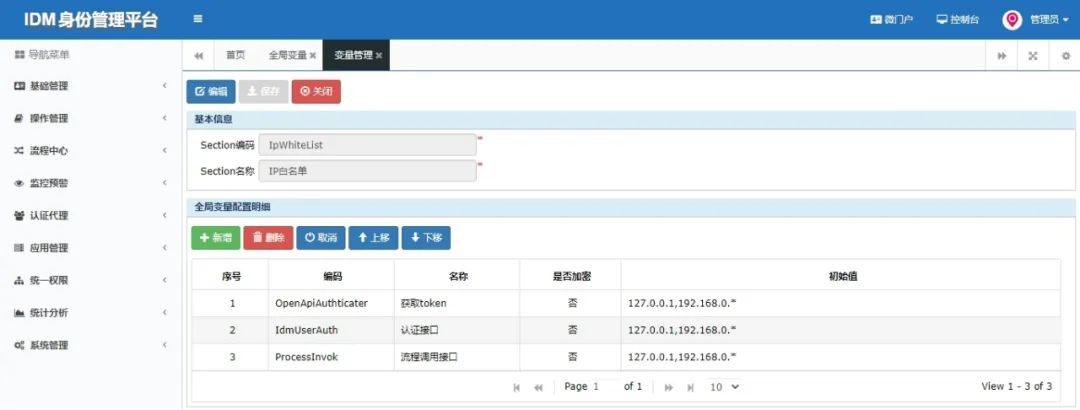Switch to the 首页 tab

(236, 55)
